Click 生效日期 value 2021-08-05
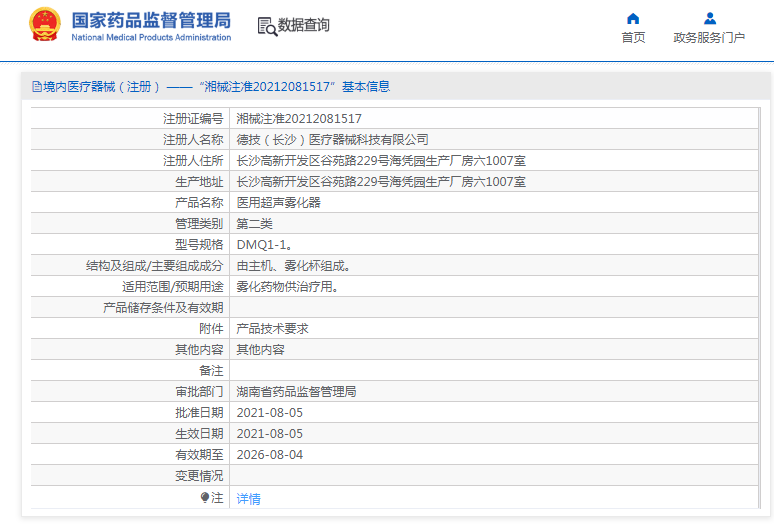The image size is (774, 525). pyautogui.click(x=270, y=434)
